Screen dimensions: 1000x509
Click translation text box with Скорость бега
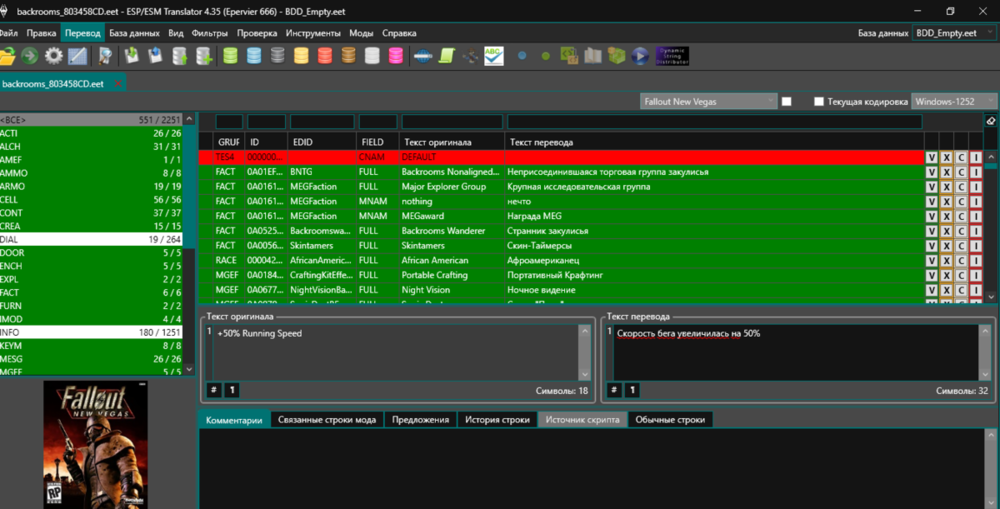(x=796, y=352)
